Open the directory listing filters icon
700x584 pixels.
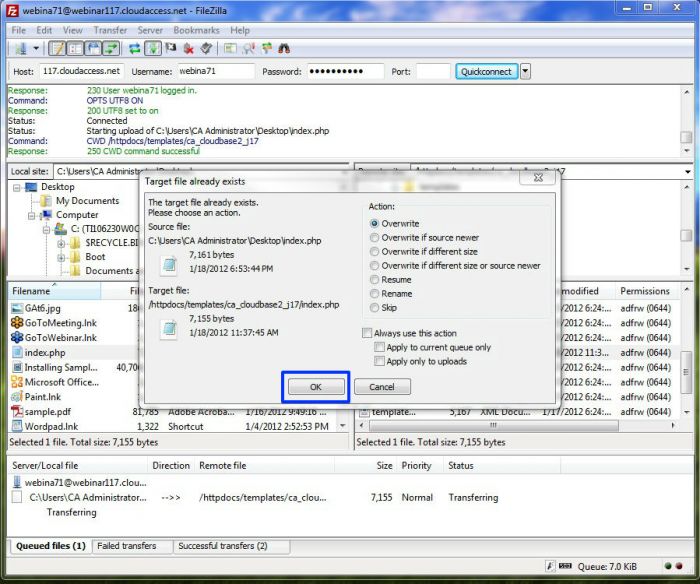(x=230, y=48)
